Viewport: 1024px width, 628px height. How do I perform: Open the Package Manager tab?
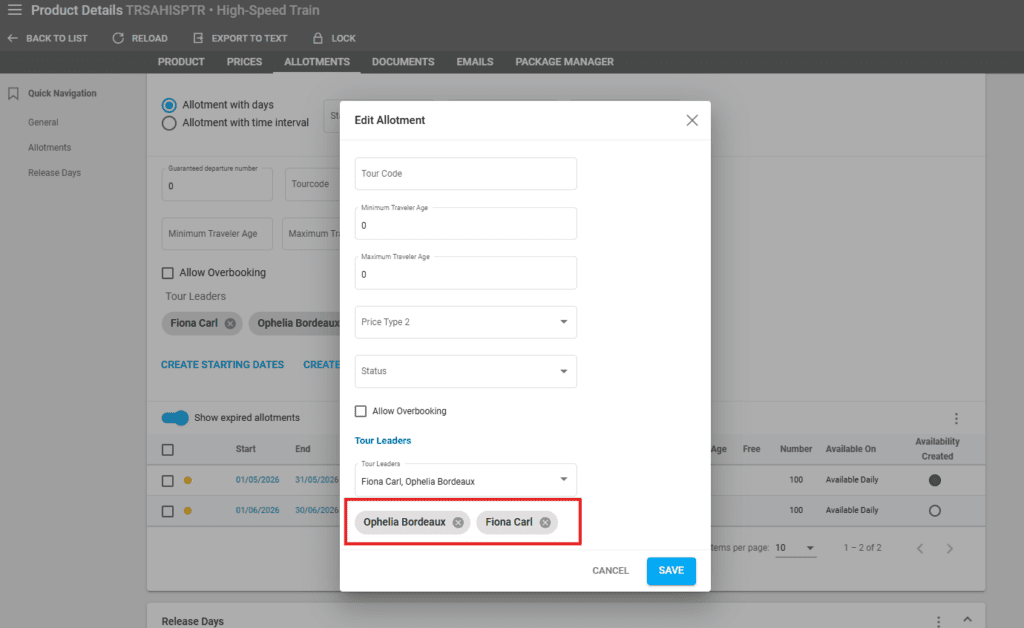click(564, 62)
